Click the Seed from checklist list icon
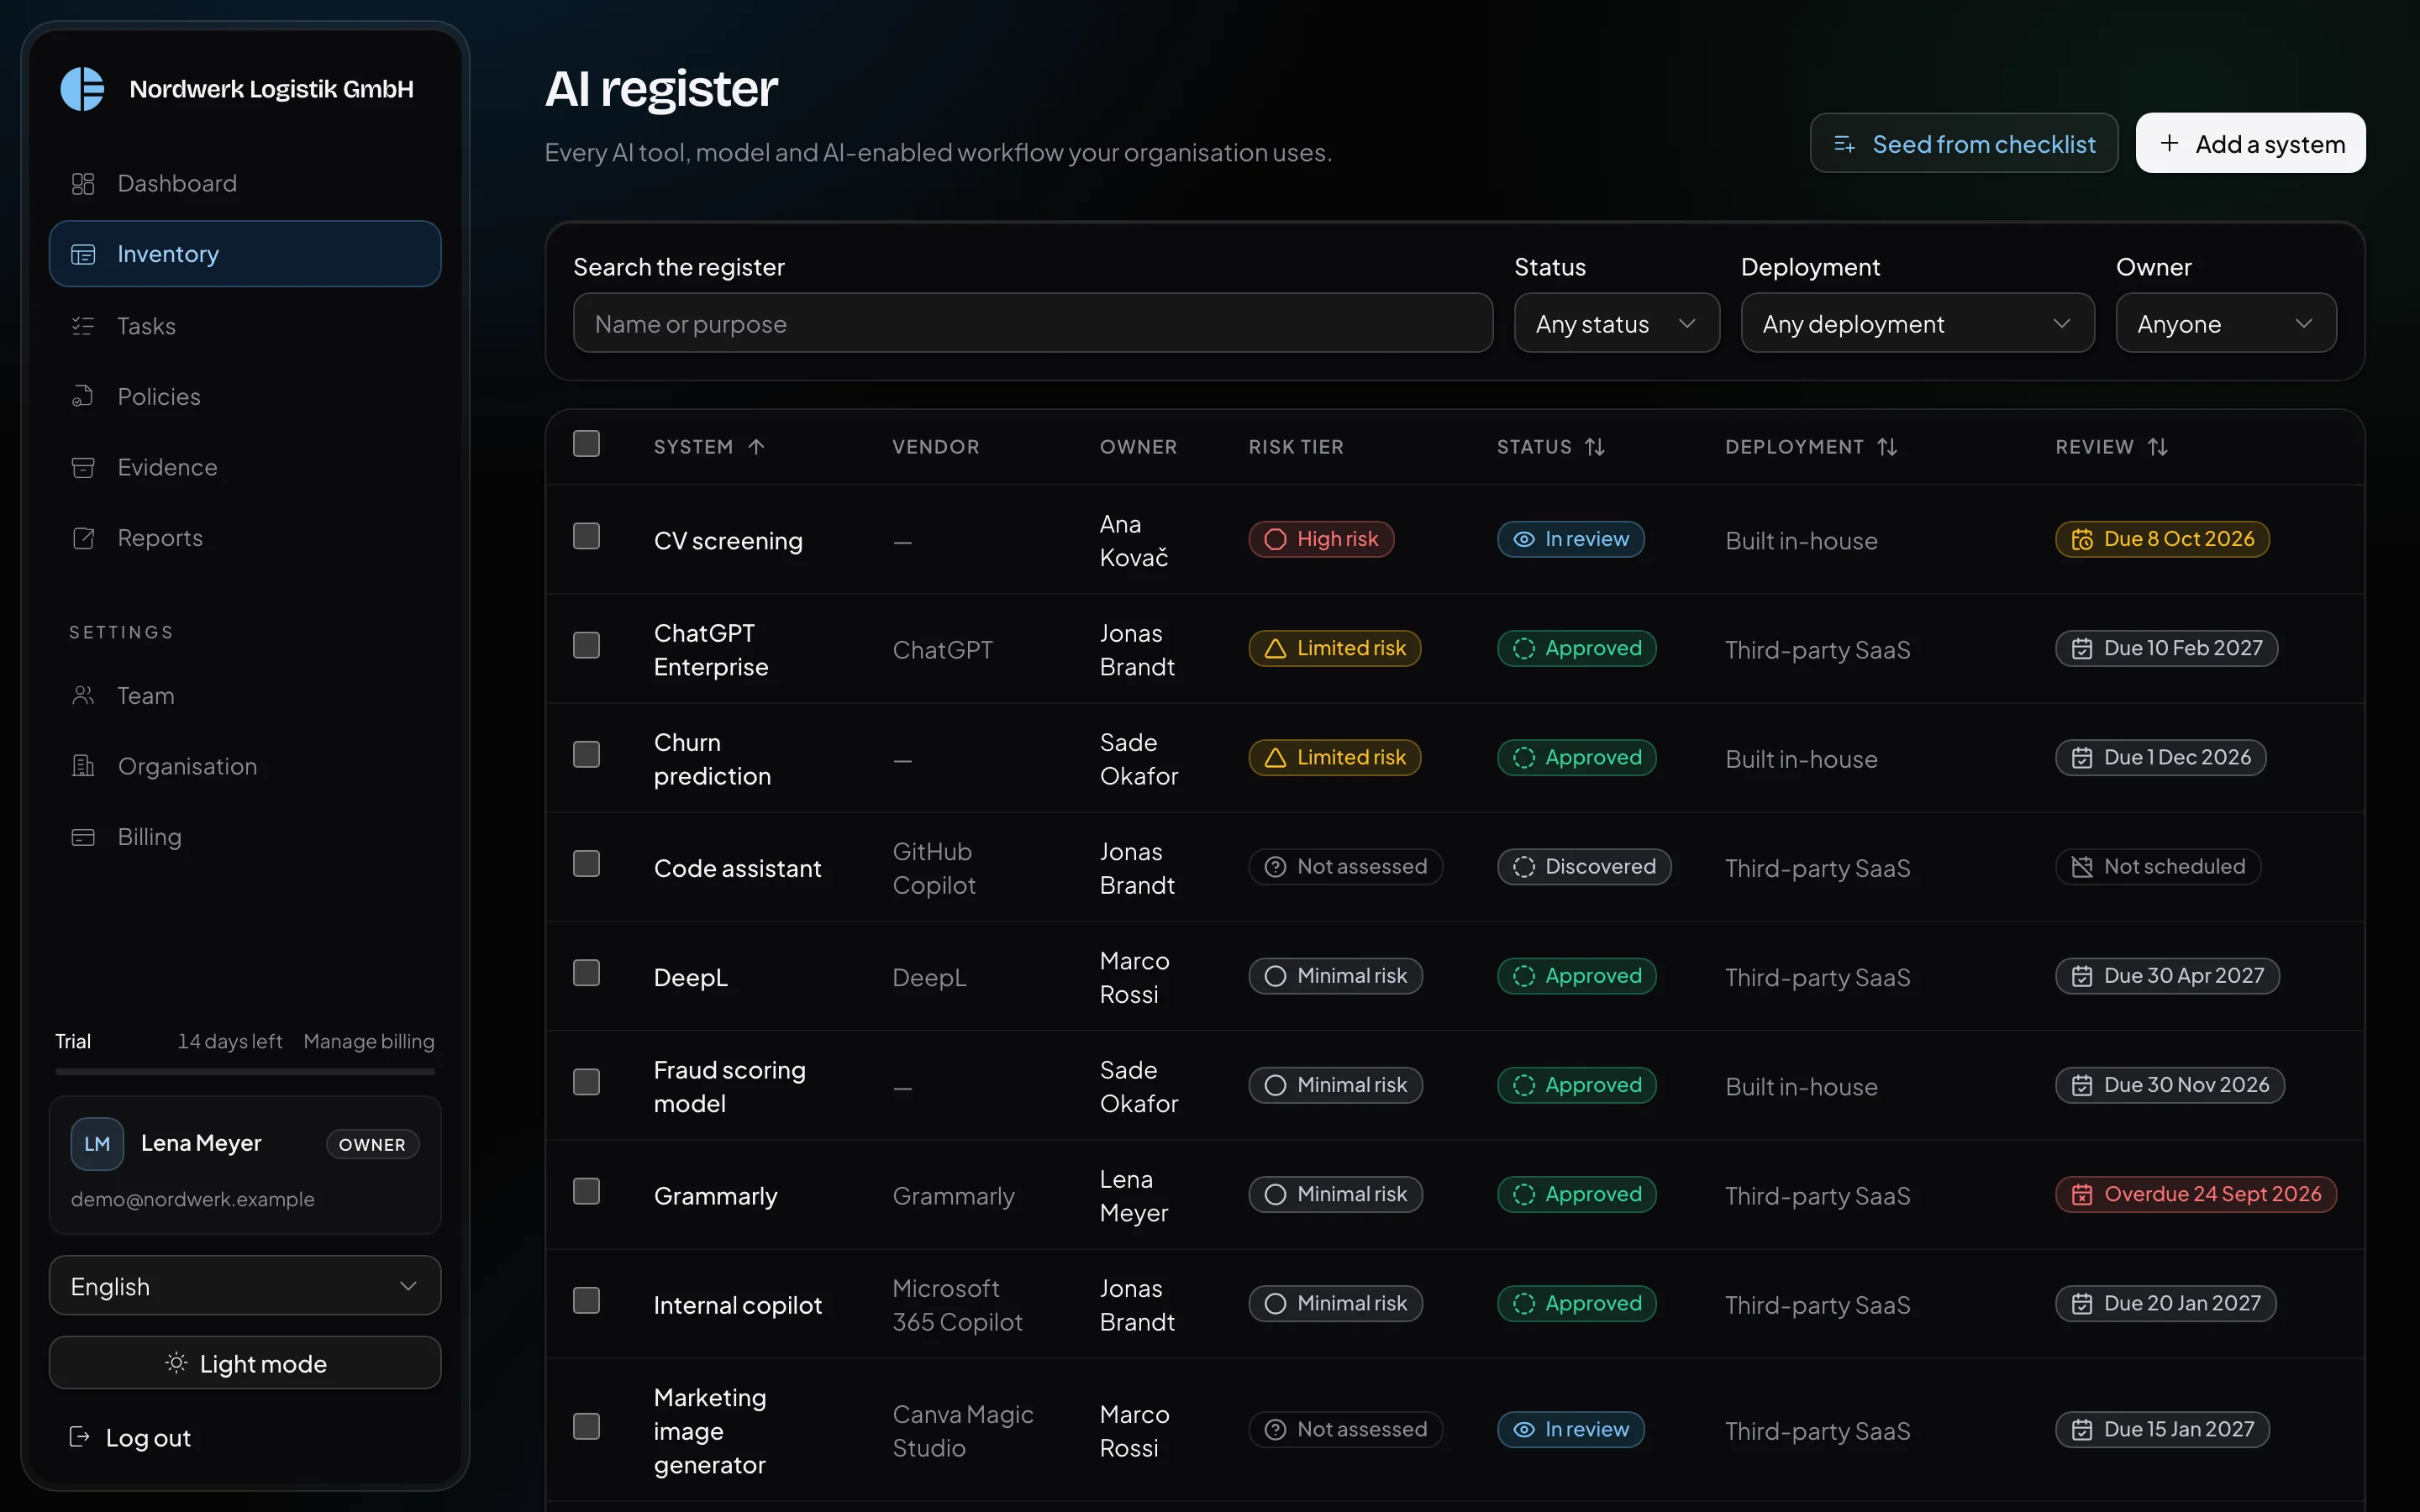Screen dimensions: 2420x1512 (x=1845, y=144)
